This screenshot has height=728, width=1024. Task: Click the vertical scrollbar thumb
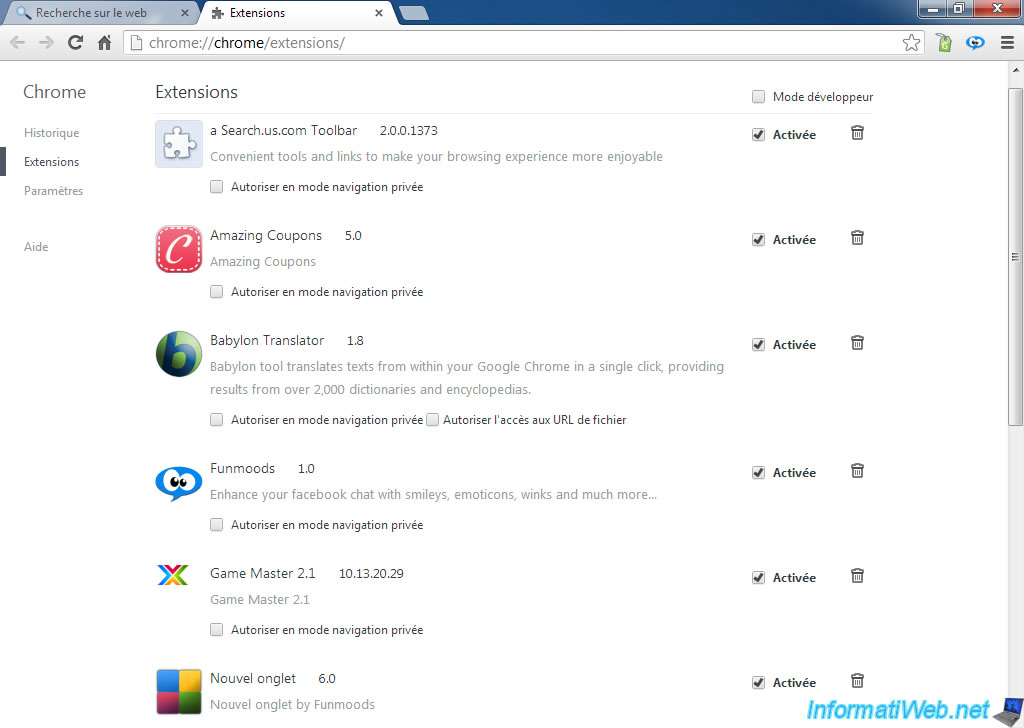1015,257
